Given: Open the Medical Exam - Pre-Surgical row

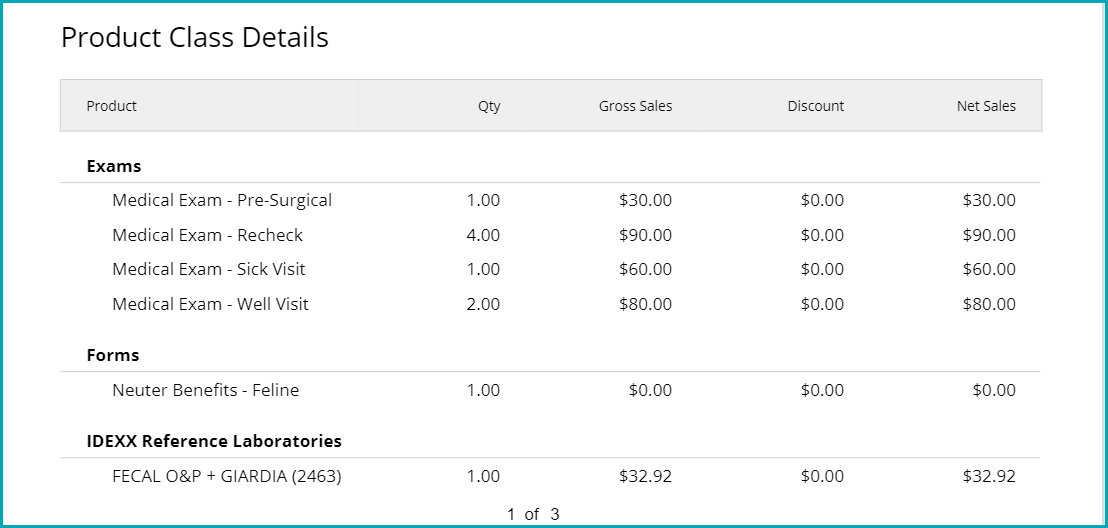Looking at the screenshot, I should [x=222, y=200].
